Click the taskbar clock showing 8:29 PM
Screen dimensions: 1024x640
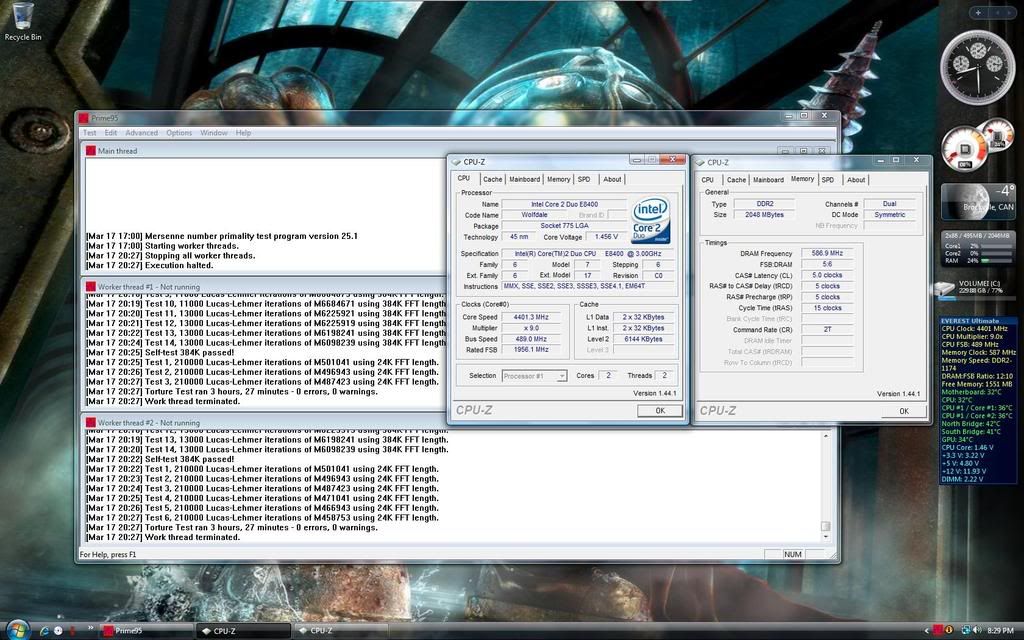click(x=1000, y=631)
